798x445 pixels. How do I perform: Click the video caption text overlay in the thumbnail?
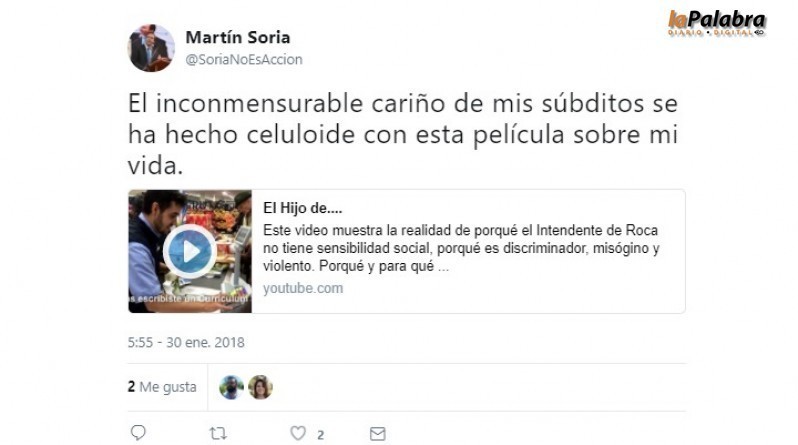click(x=190, y=299)
